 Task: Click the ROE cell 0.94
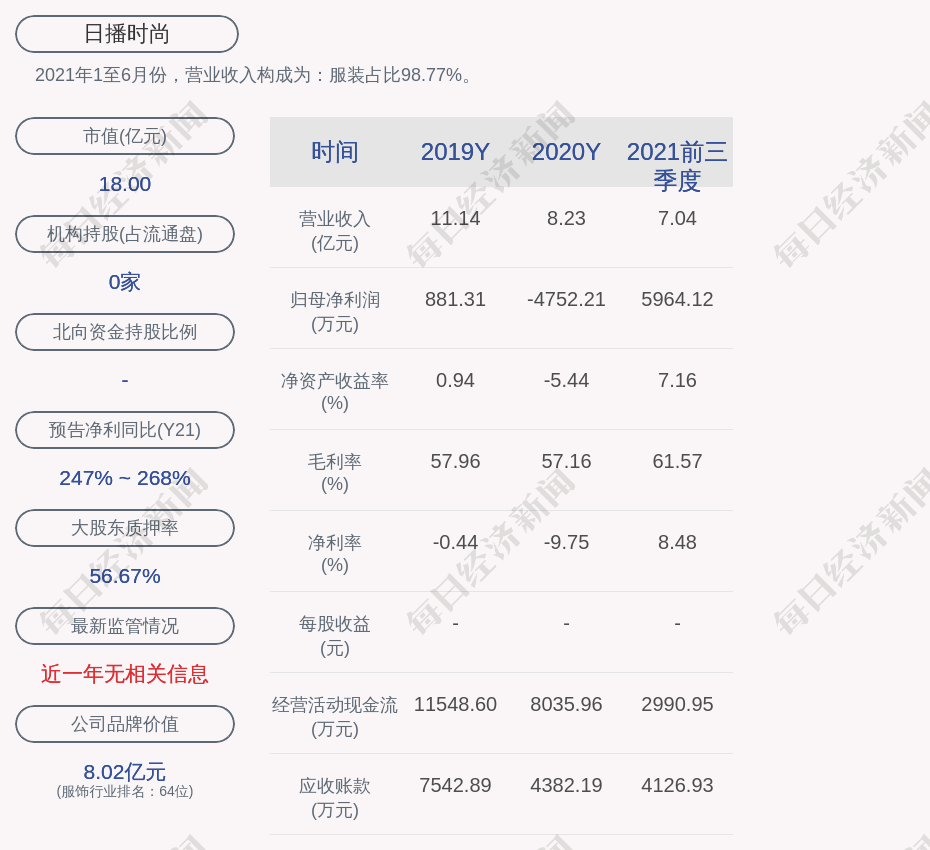455,380
